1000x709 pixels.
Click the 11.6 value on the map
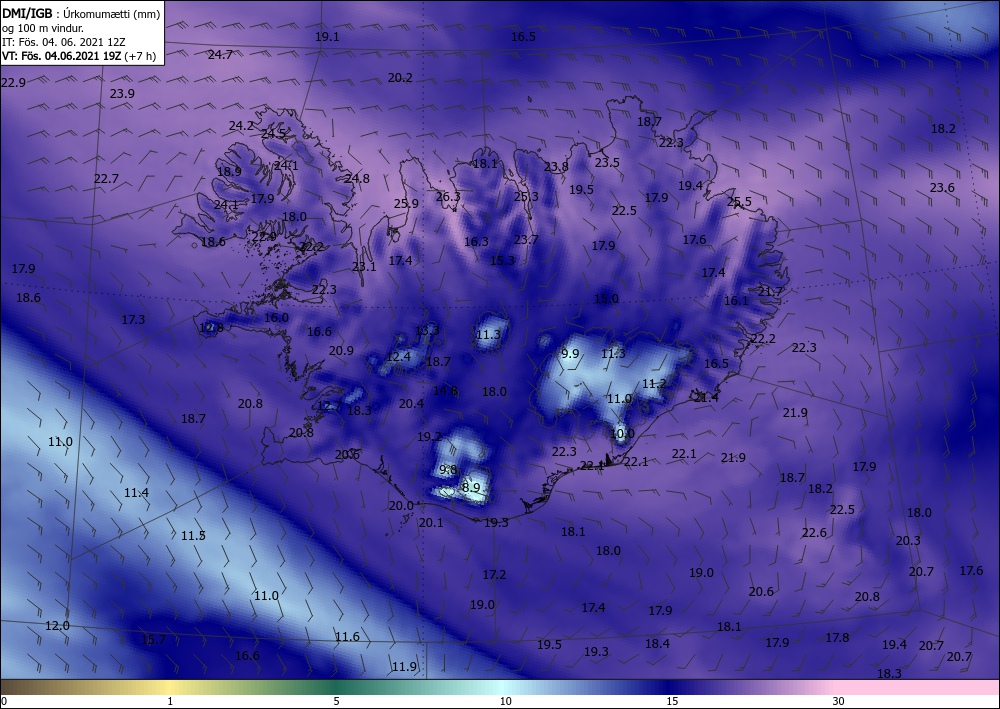(347, 637)
